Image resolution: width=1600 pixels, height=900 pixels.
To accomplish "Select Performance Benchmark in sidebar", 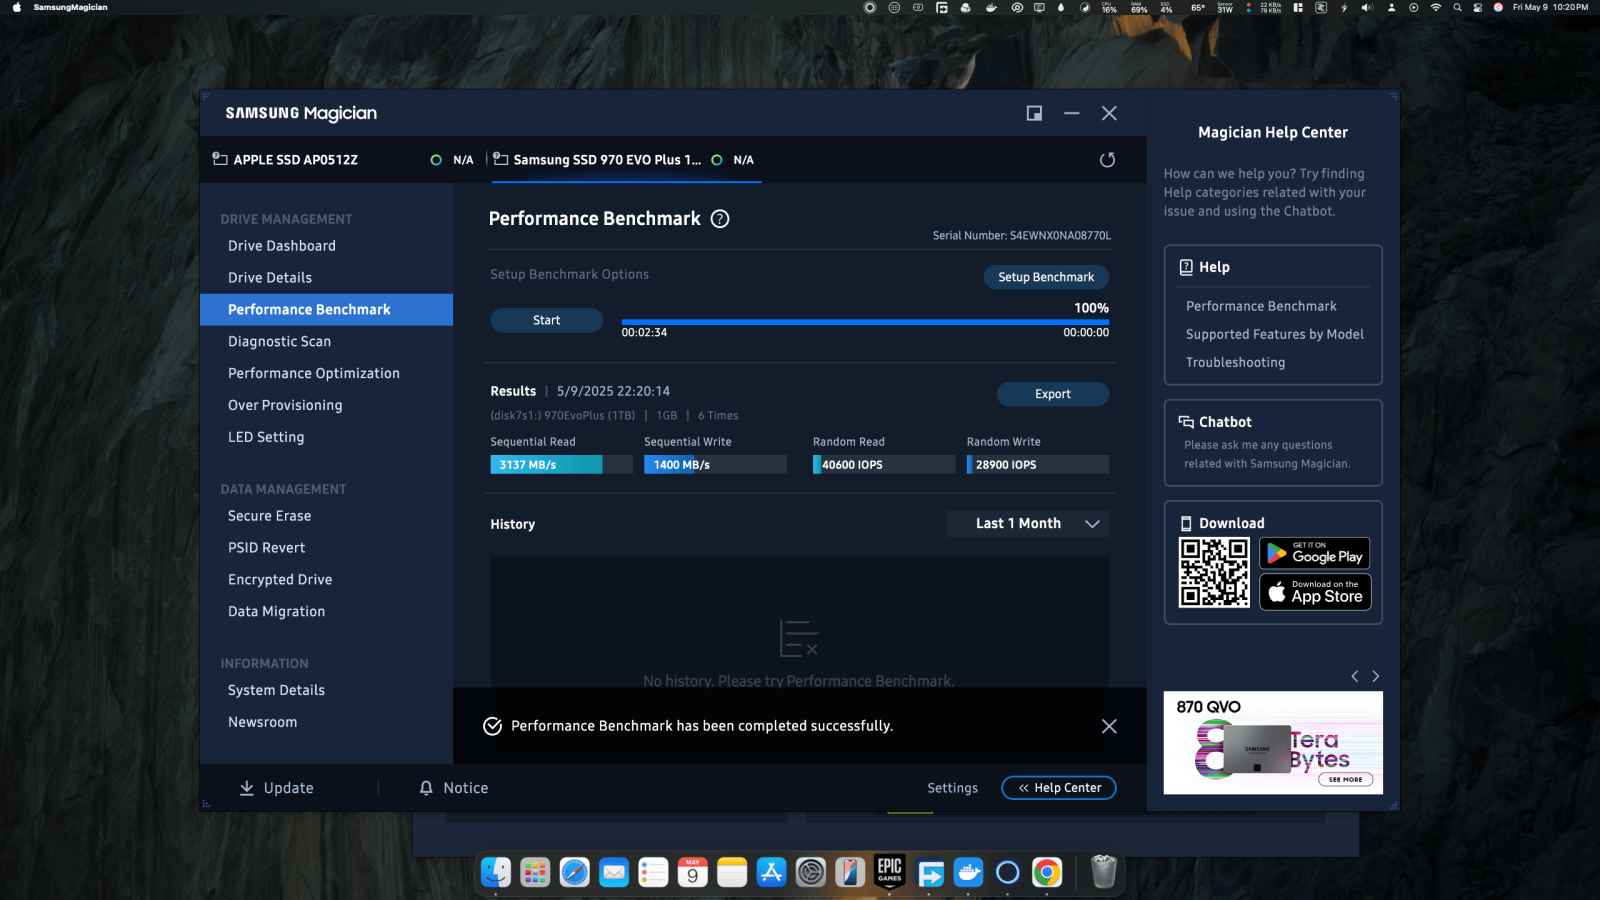I will [x=326, y=310].
